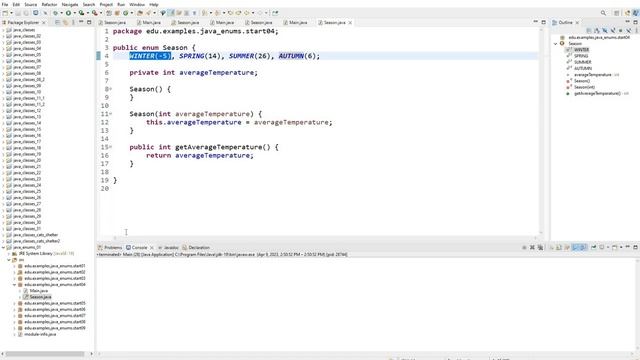Viewport: 640px width, 360px height.
Task: Close the Console view tab
Action: pyautogui.click(x=152, y=247)
